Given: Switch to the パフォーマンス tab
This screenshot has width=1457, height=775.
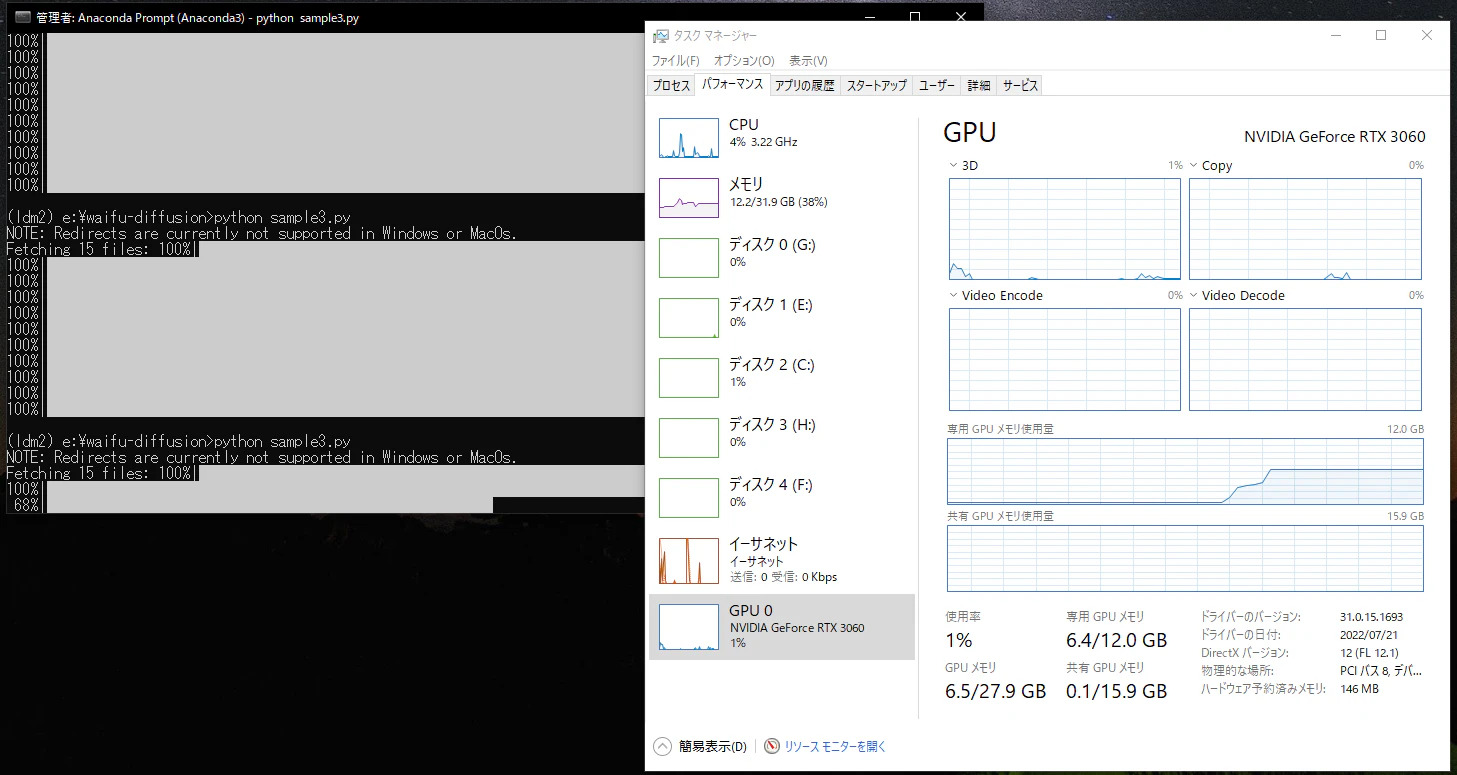Looking at the screenshot, I should 732,85.
